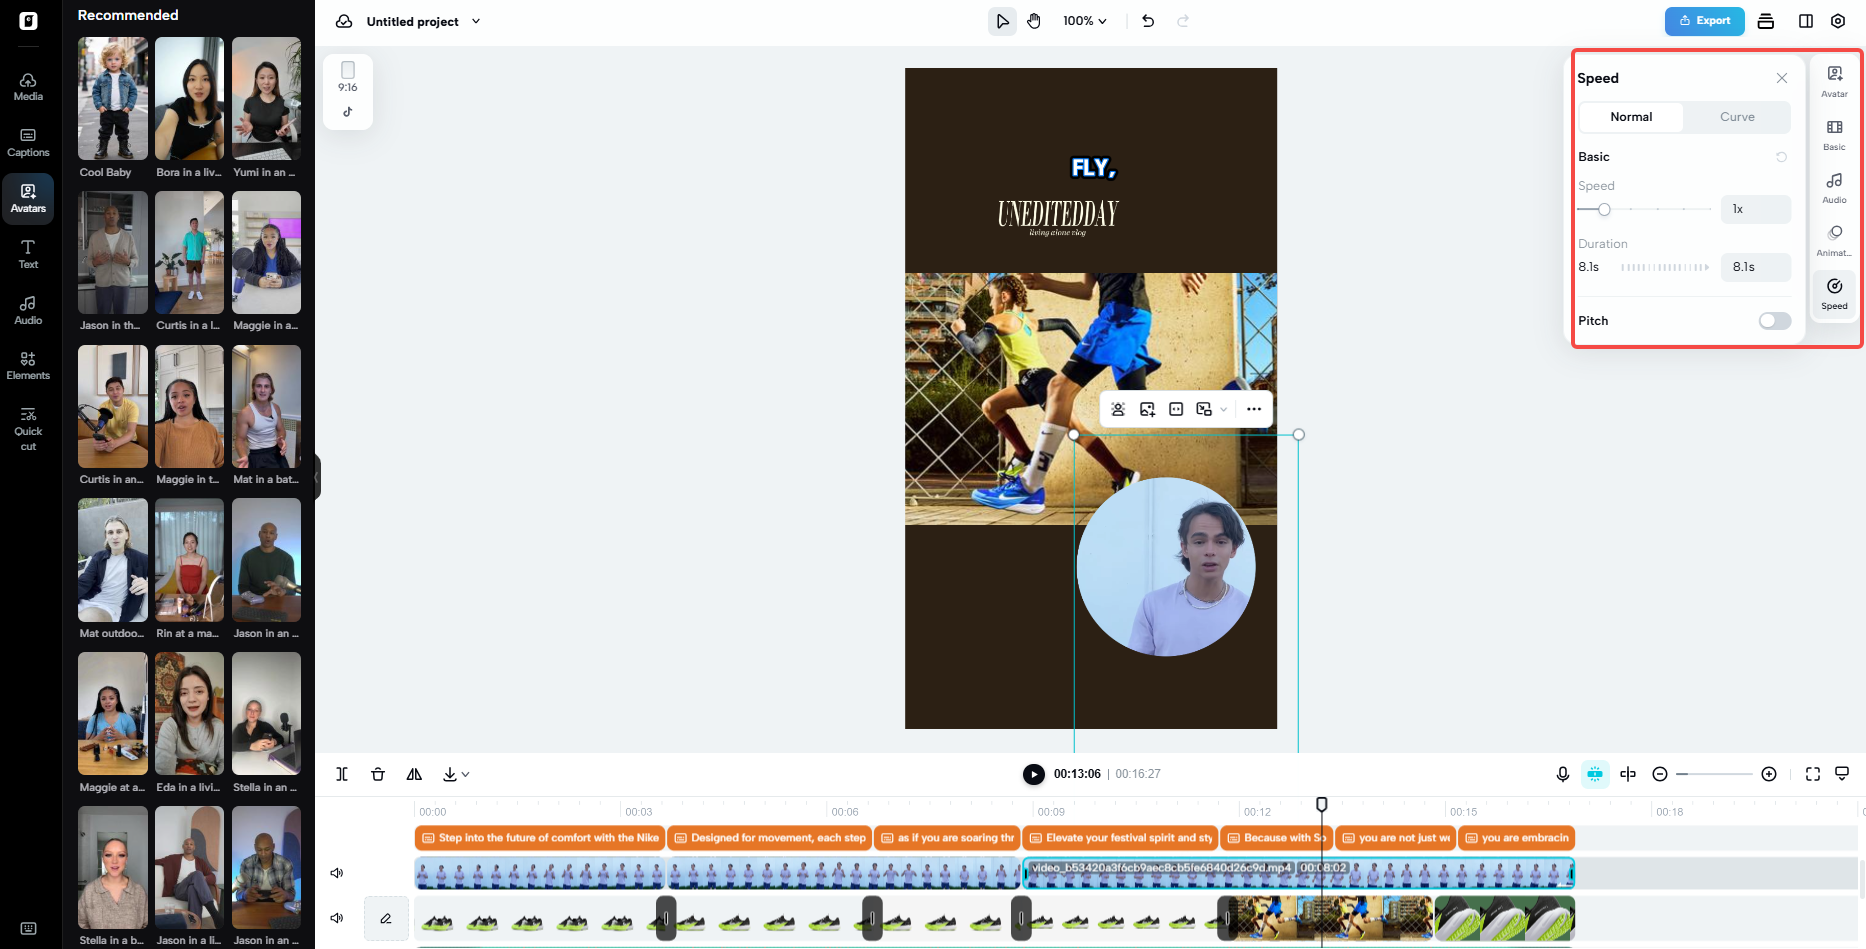Expand the 100% zoom dropdown
The width and height of the screenshot is (1866, 949).
pyautogui.click(x=1085, y=21)
